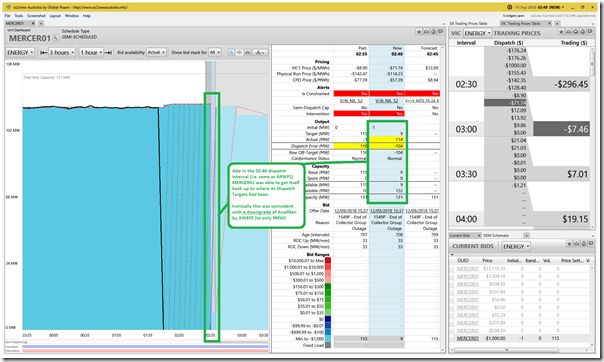Click the -$7.46 trading price cell

point(561,129)
